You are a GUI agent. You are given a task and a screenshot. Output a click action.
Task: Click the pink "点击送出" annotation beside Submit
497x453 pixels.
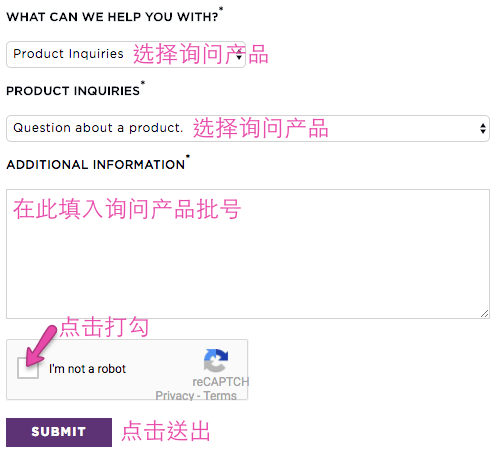click(x=166, y=431)
